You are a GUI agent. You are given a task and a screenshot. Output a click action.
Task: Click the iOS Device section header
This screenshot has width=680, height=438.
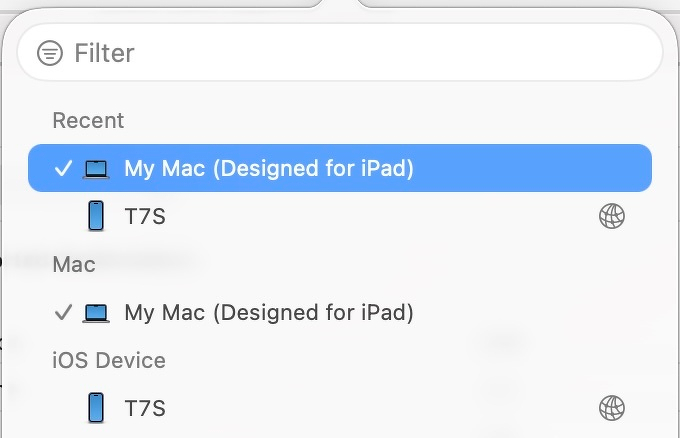[x=109, y=360]
